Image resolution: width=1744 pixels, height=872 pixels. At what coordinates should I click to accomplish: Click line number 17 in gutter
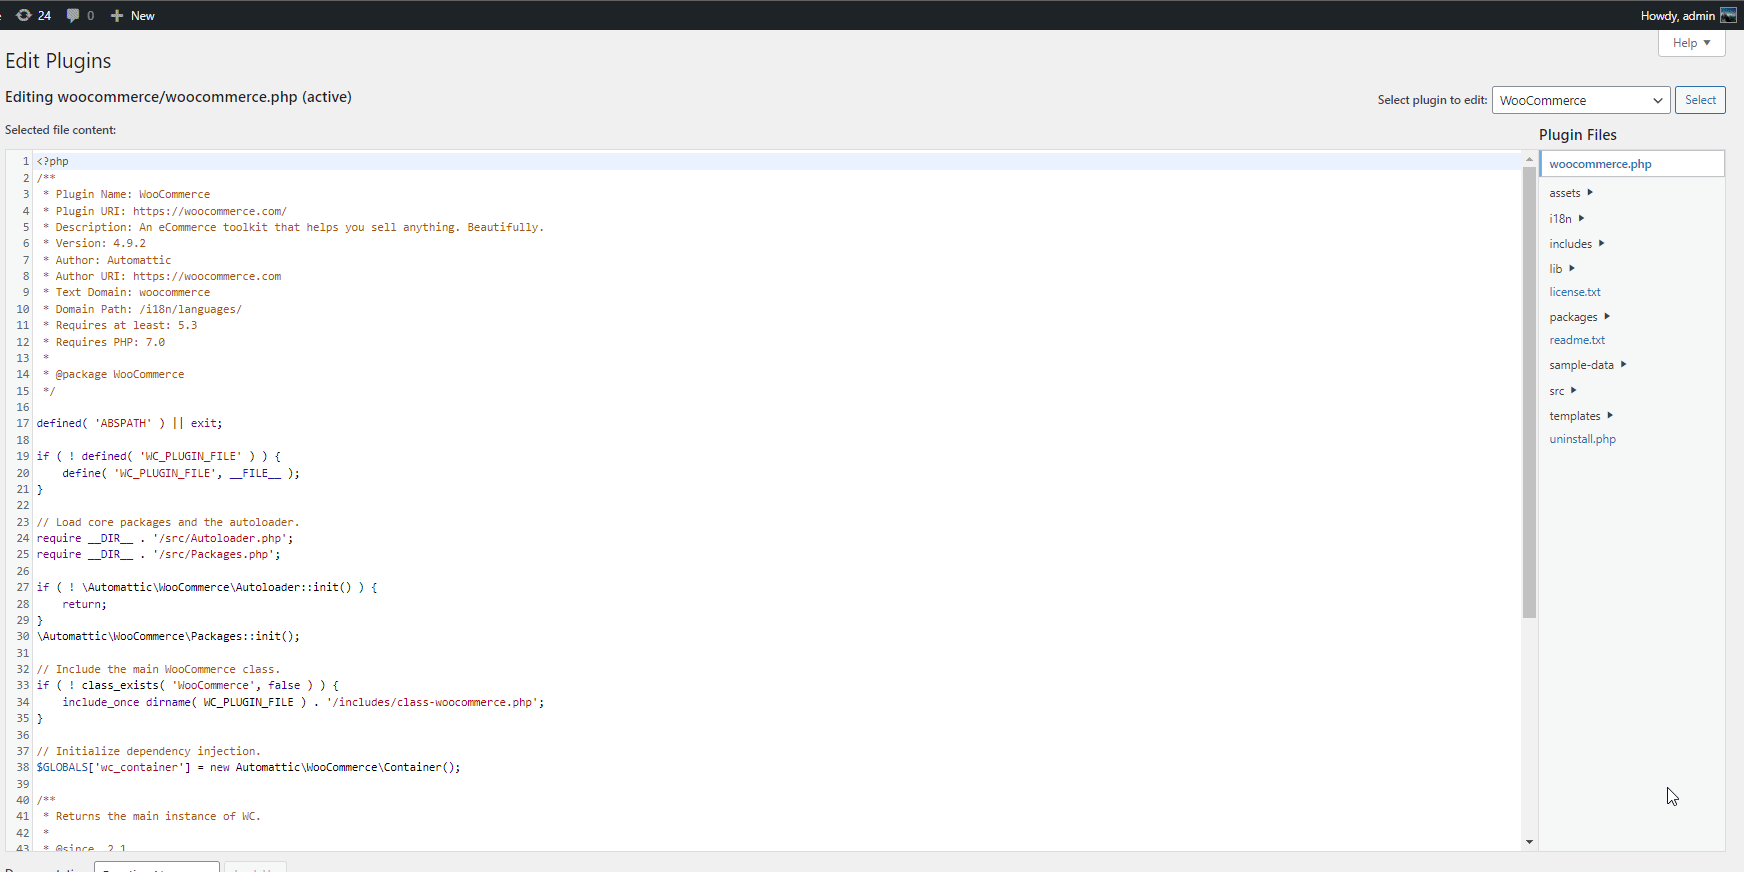coord(22,423)
